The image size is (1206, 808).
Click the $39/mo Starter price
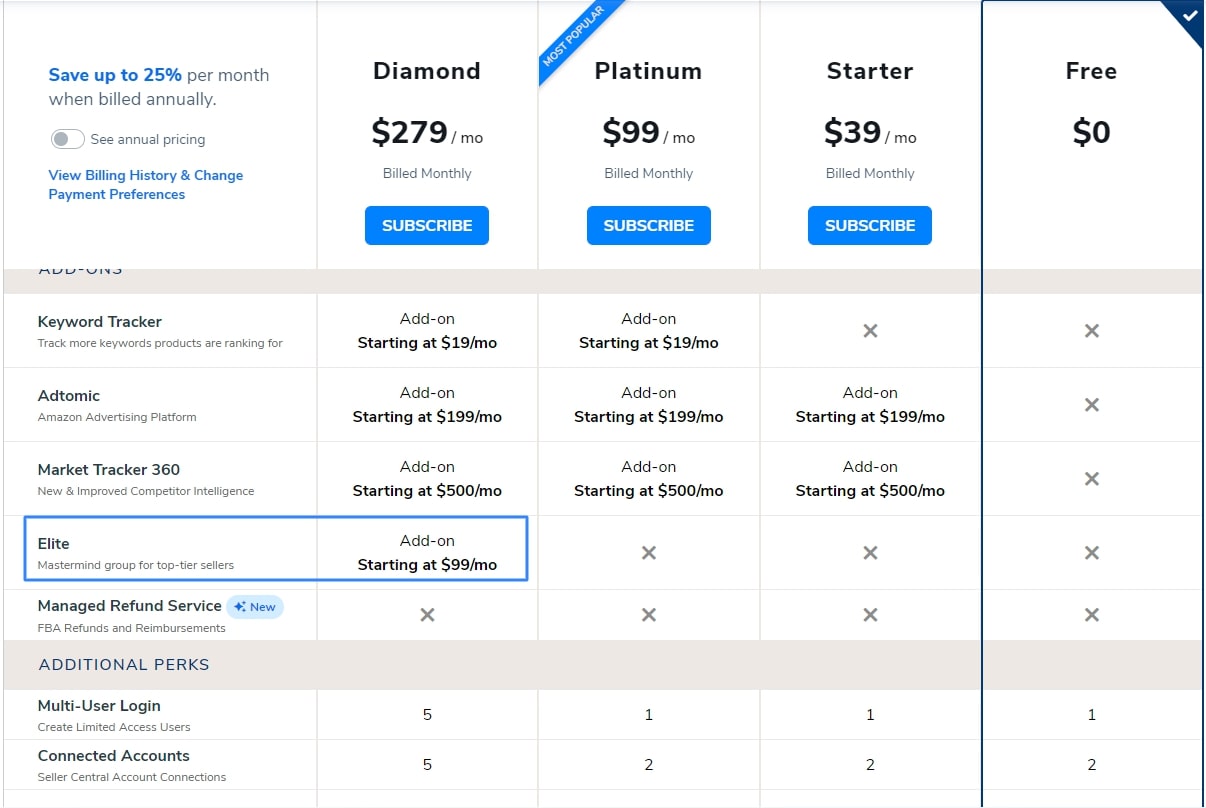870,132
